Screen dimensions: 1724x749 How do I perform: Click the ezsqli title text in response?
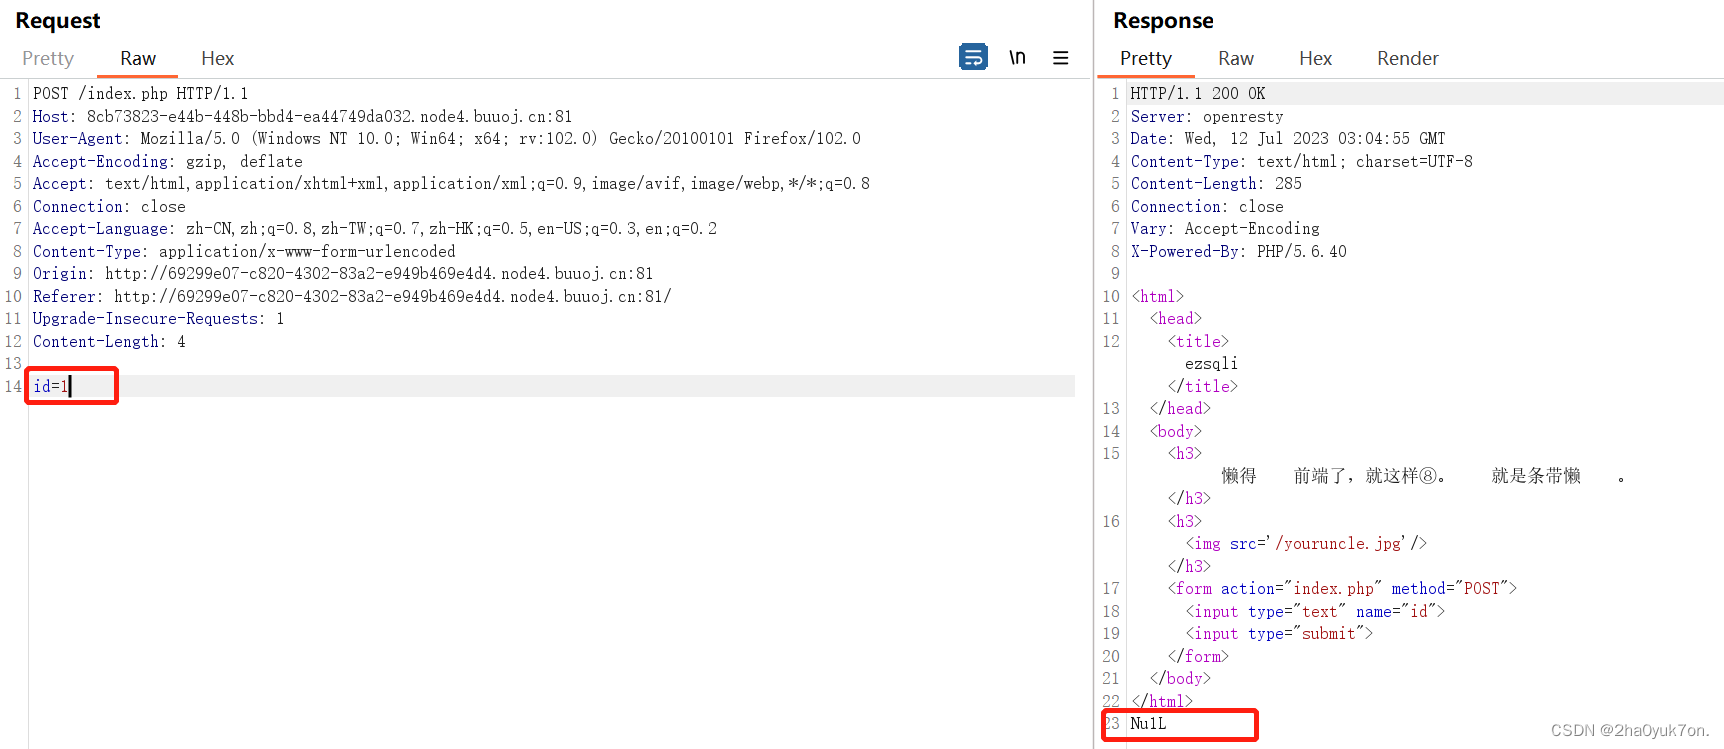(x=1211, y=363)
